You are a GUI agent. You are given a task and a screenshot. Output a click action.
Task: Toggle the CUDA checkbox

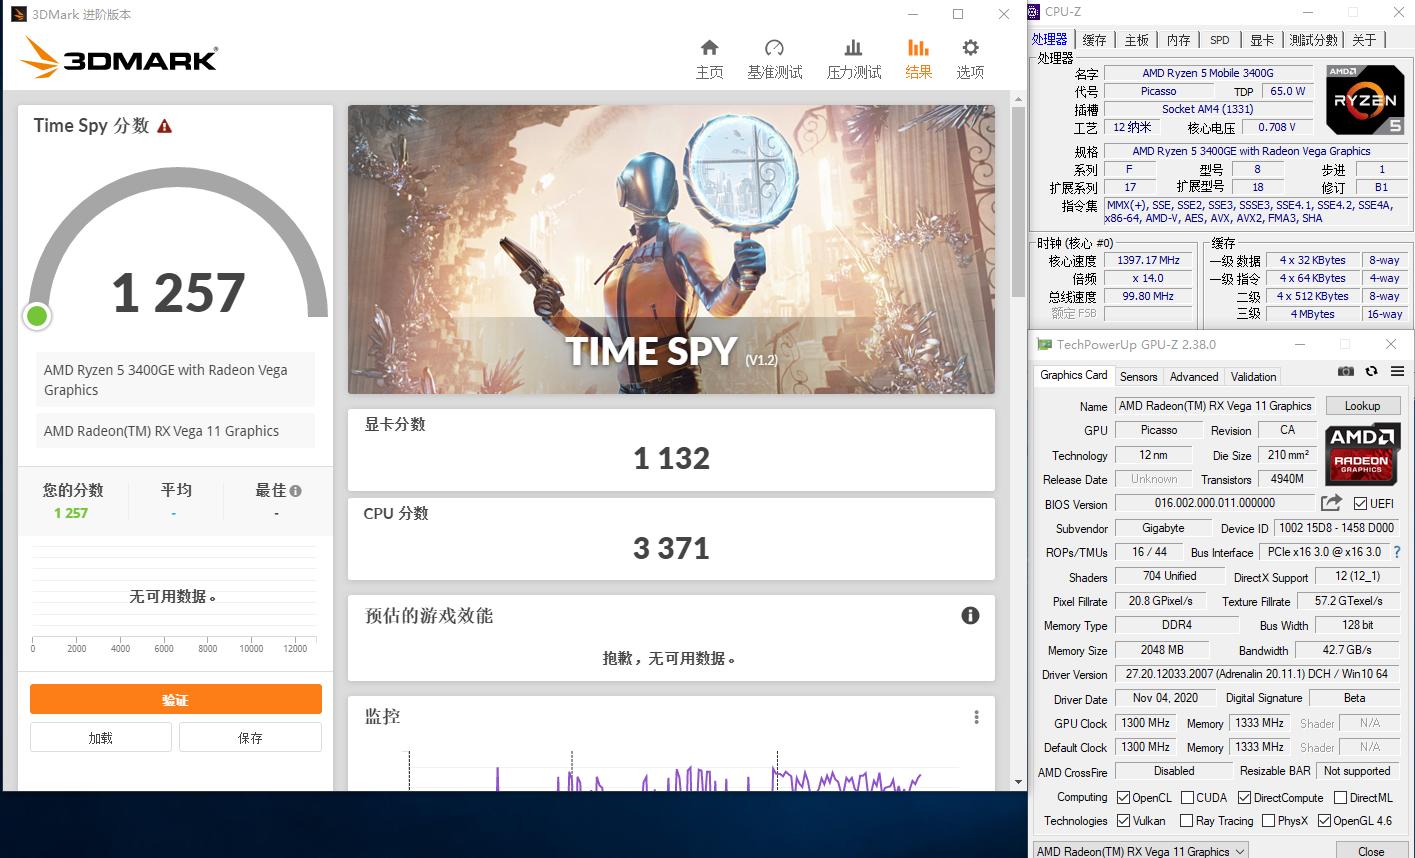1188,797
